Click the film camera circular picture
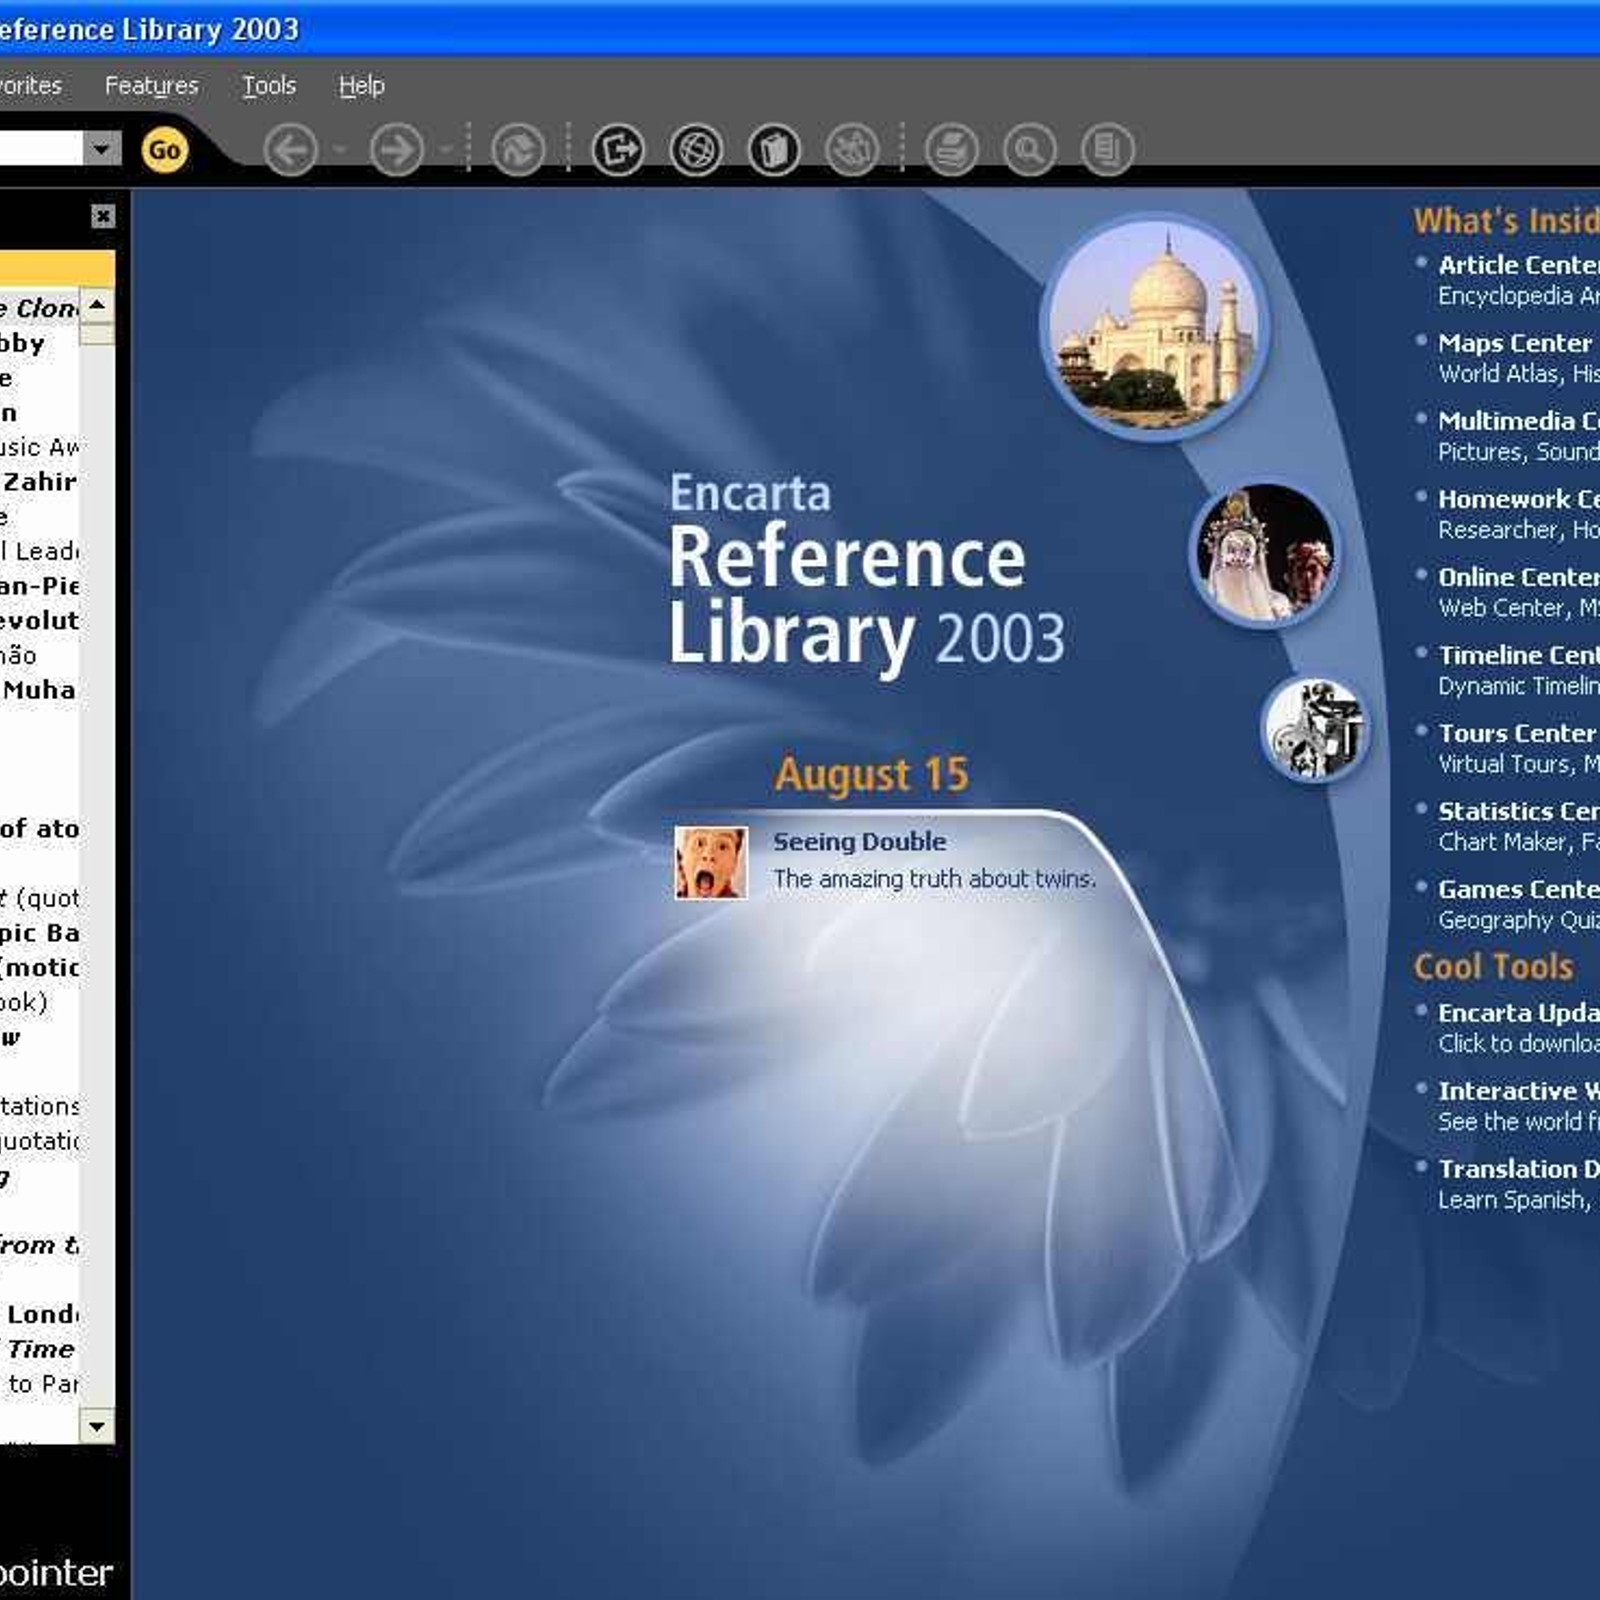 pos(1314,729)
